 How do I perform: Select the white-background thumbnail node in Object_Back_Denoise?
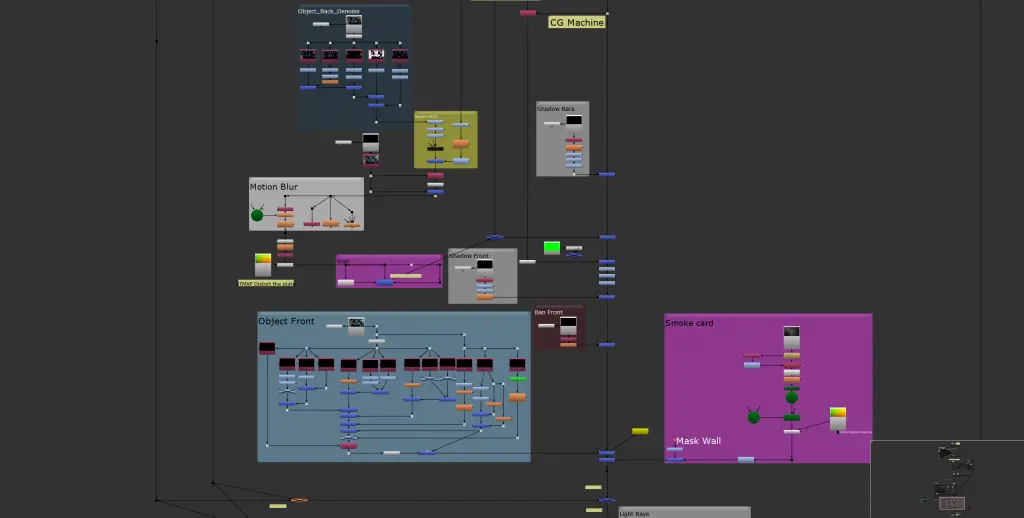coord(376,55)
